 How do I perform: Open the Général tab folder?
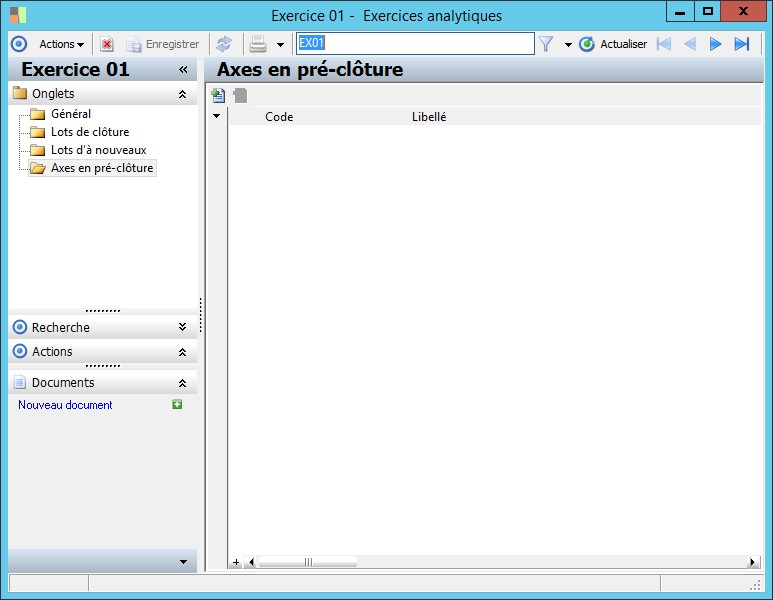(61, 114)
